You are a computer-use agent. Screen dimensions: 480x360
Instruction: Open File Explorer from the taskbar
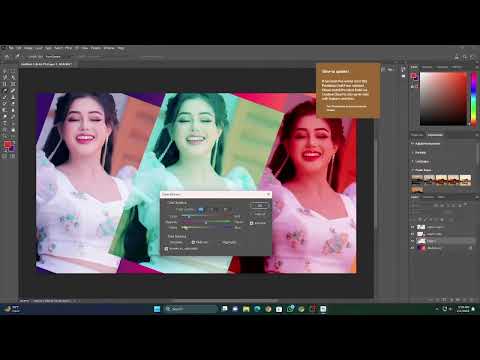tap(246, 309)
